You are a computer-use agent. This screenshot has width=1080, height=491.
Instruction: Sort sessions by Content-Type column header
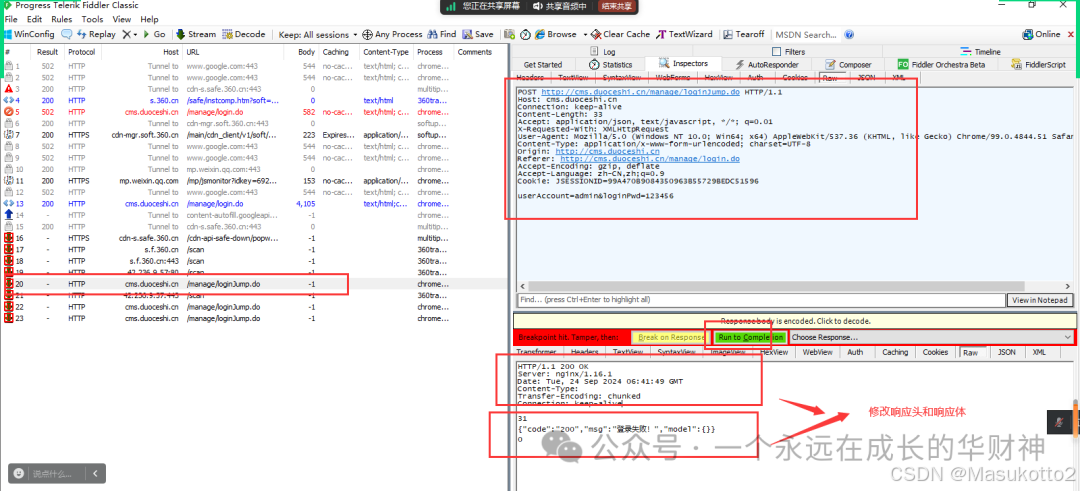click(x=386, y=52)
